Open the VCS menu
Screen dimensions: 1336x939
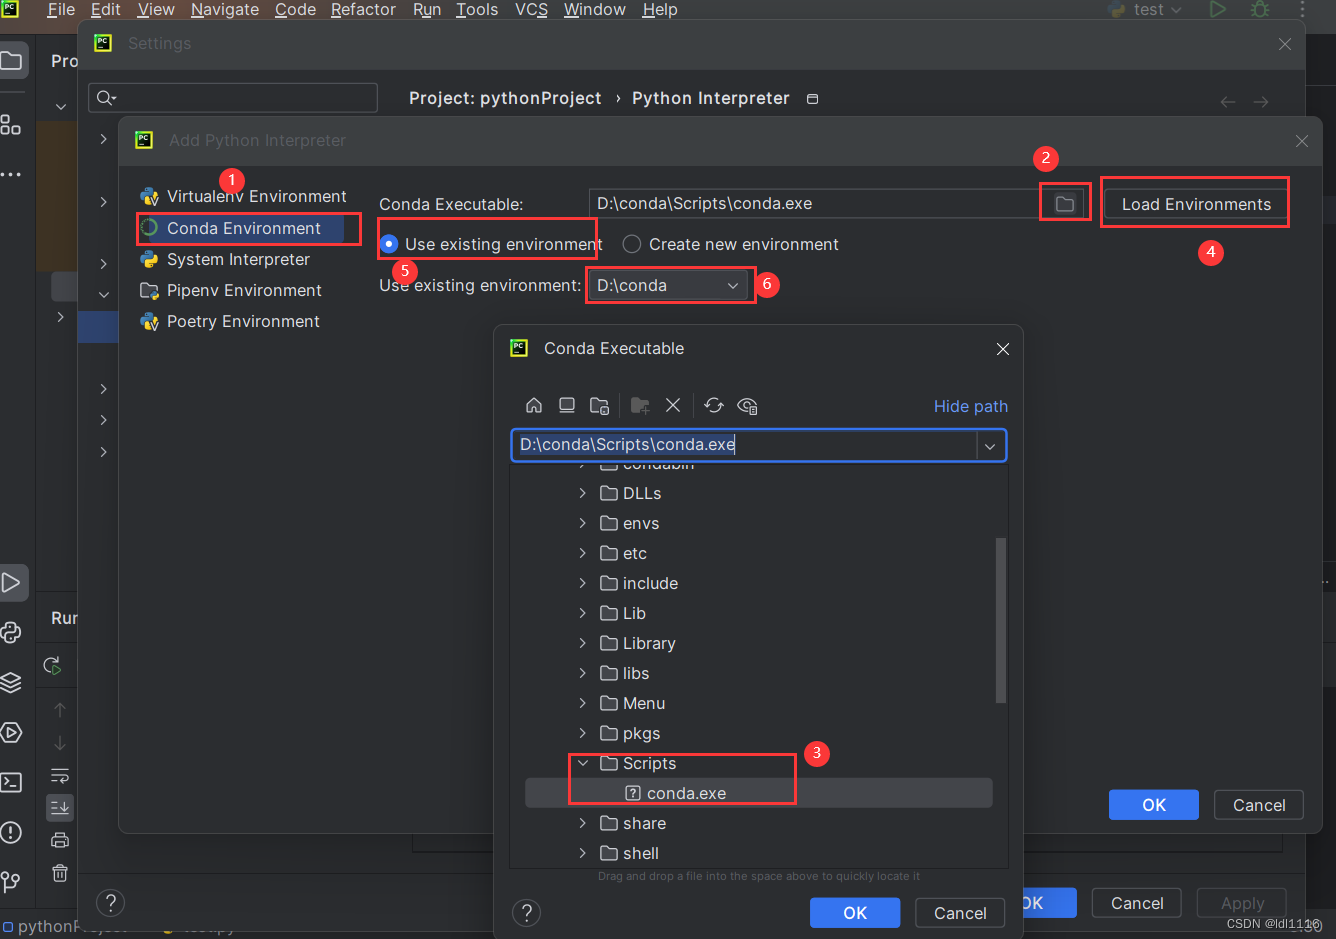pos(531,9)
